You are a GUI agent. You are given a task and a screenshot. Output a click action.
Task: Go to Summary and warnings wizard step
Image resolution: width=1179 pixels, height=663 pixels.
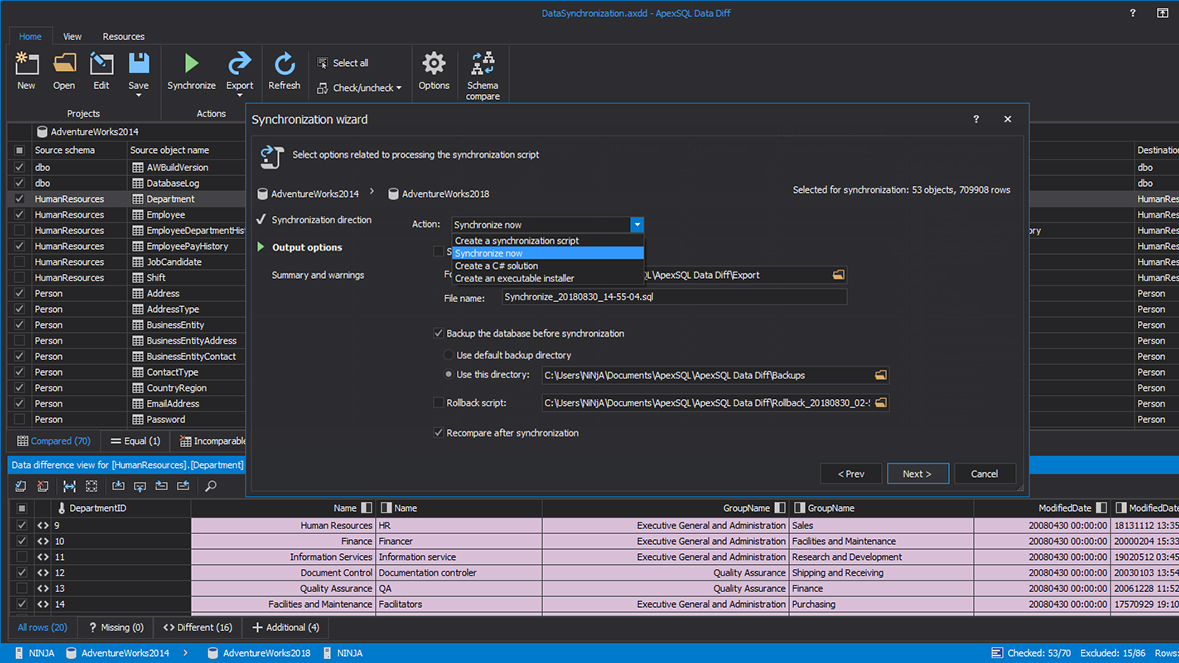tap(317, 275)
